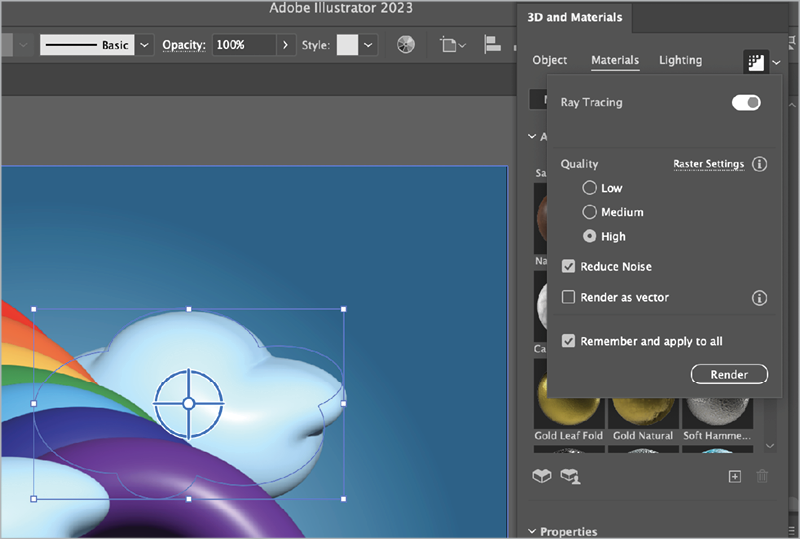
Task: Uncheck the Reduce Noise checkbox
Action: [568, 266]
